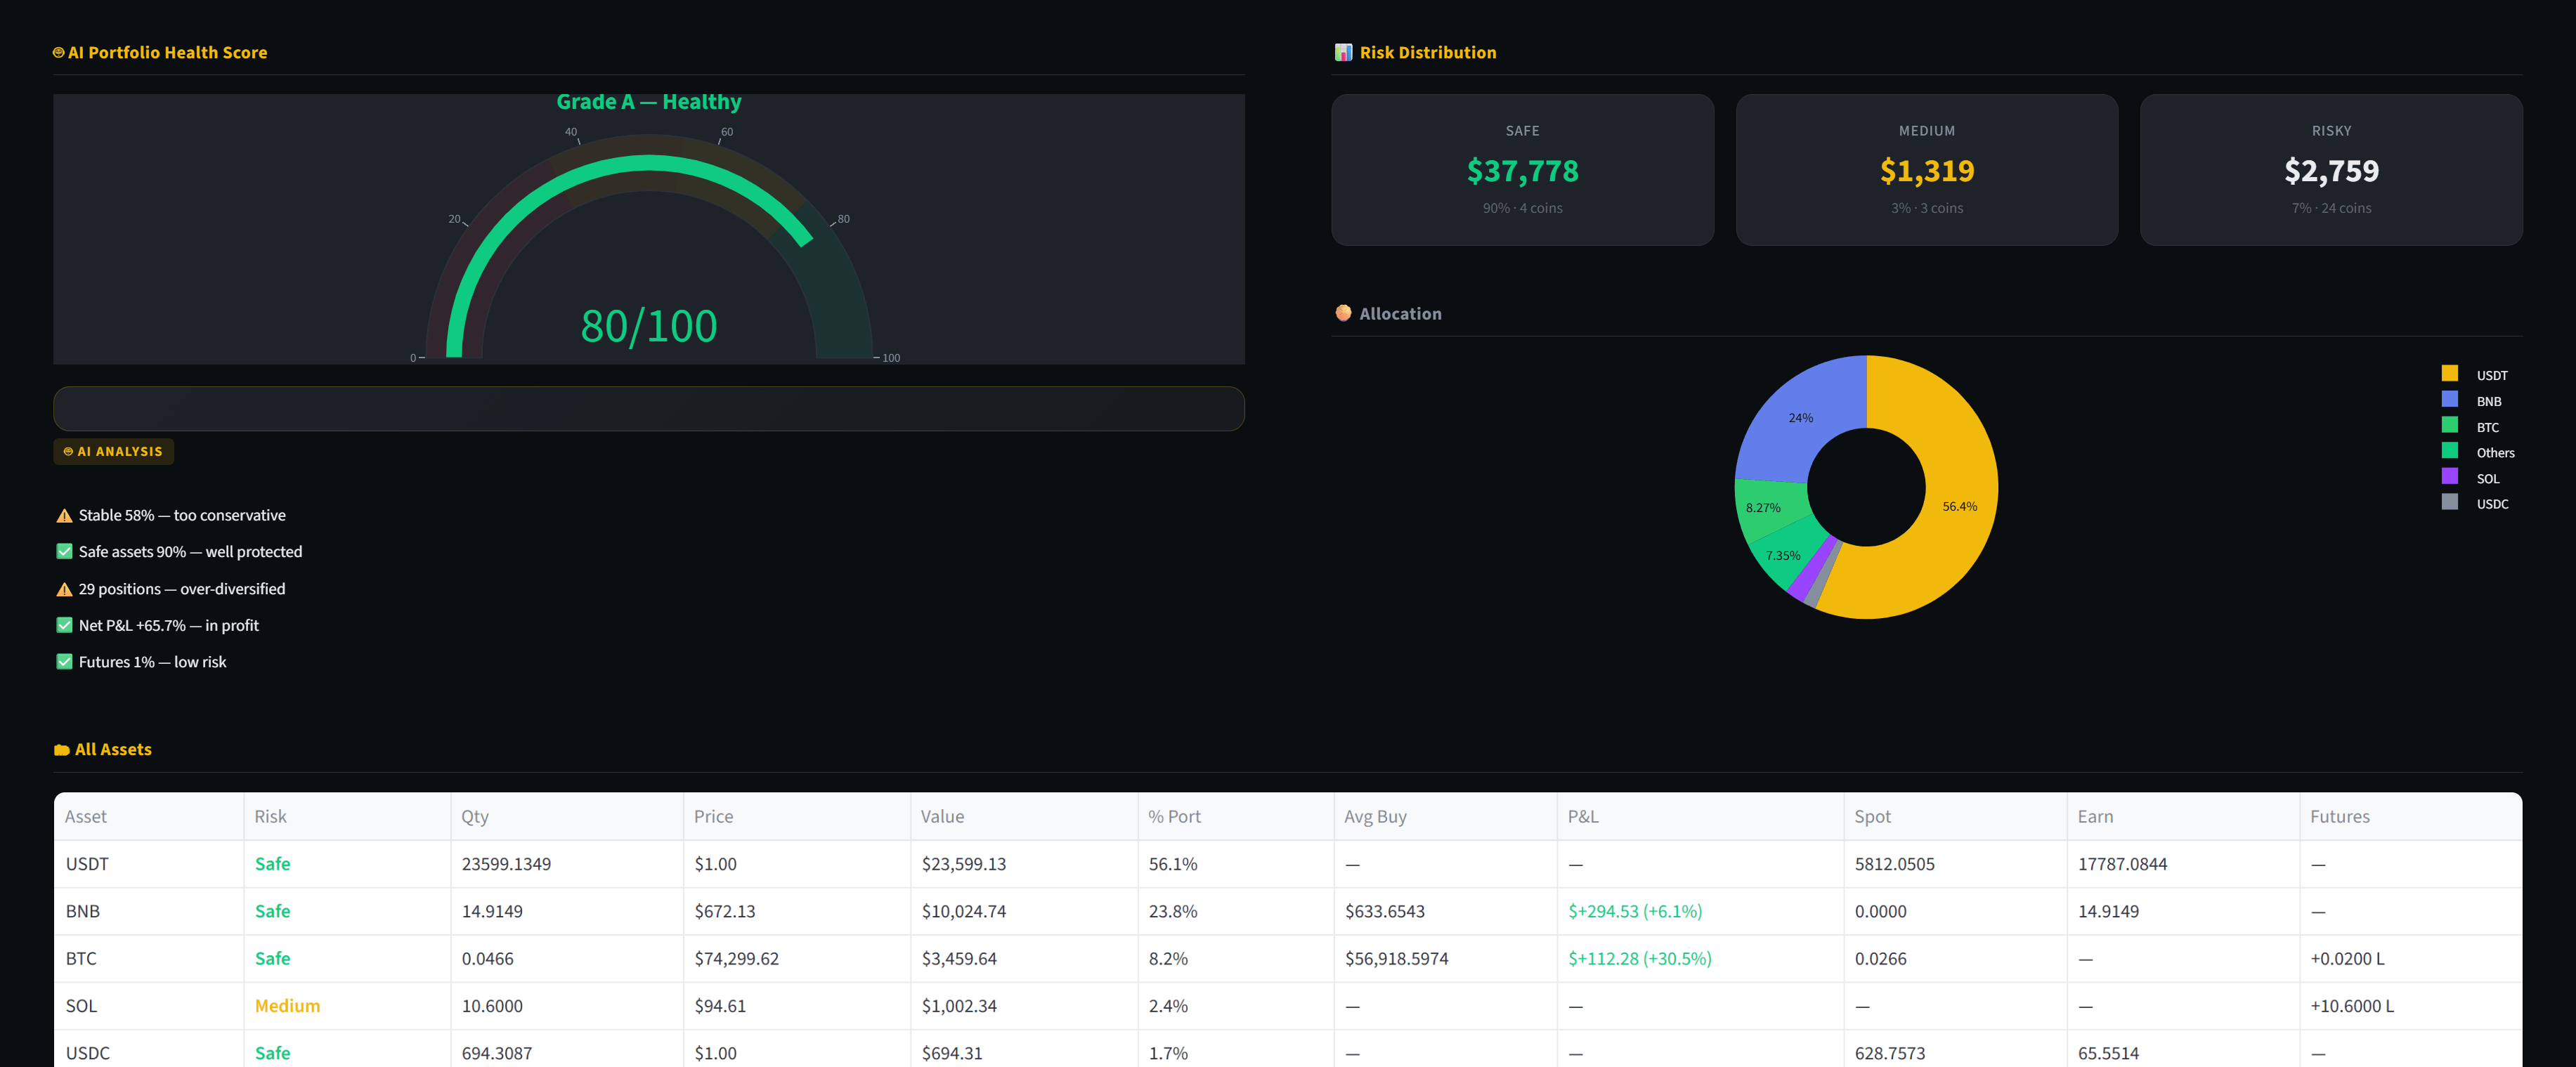Viewport: 2576px width, 1067px height.
Task: Select the BTC row asset cell
Action: [x=82, y=958]
